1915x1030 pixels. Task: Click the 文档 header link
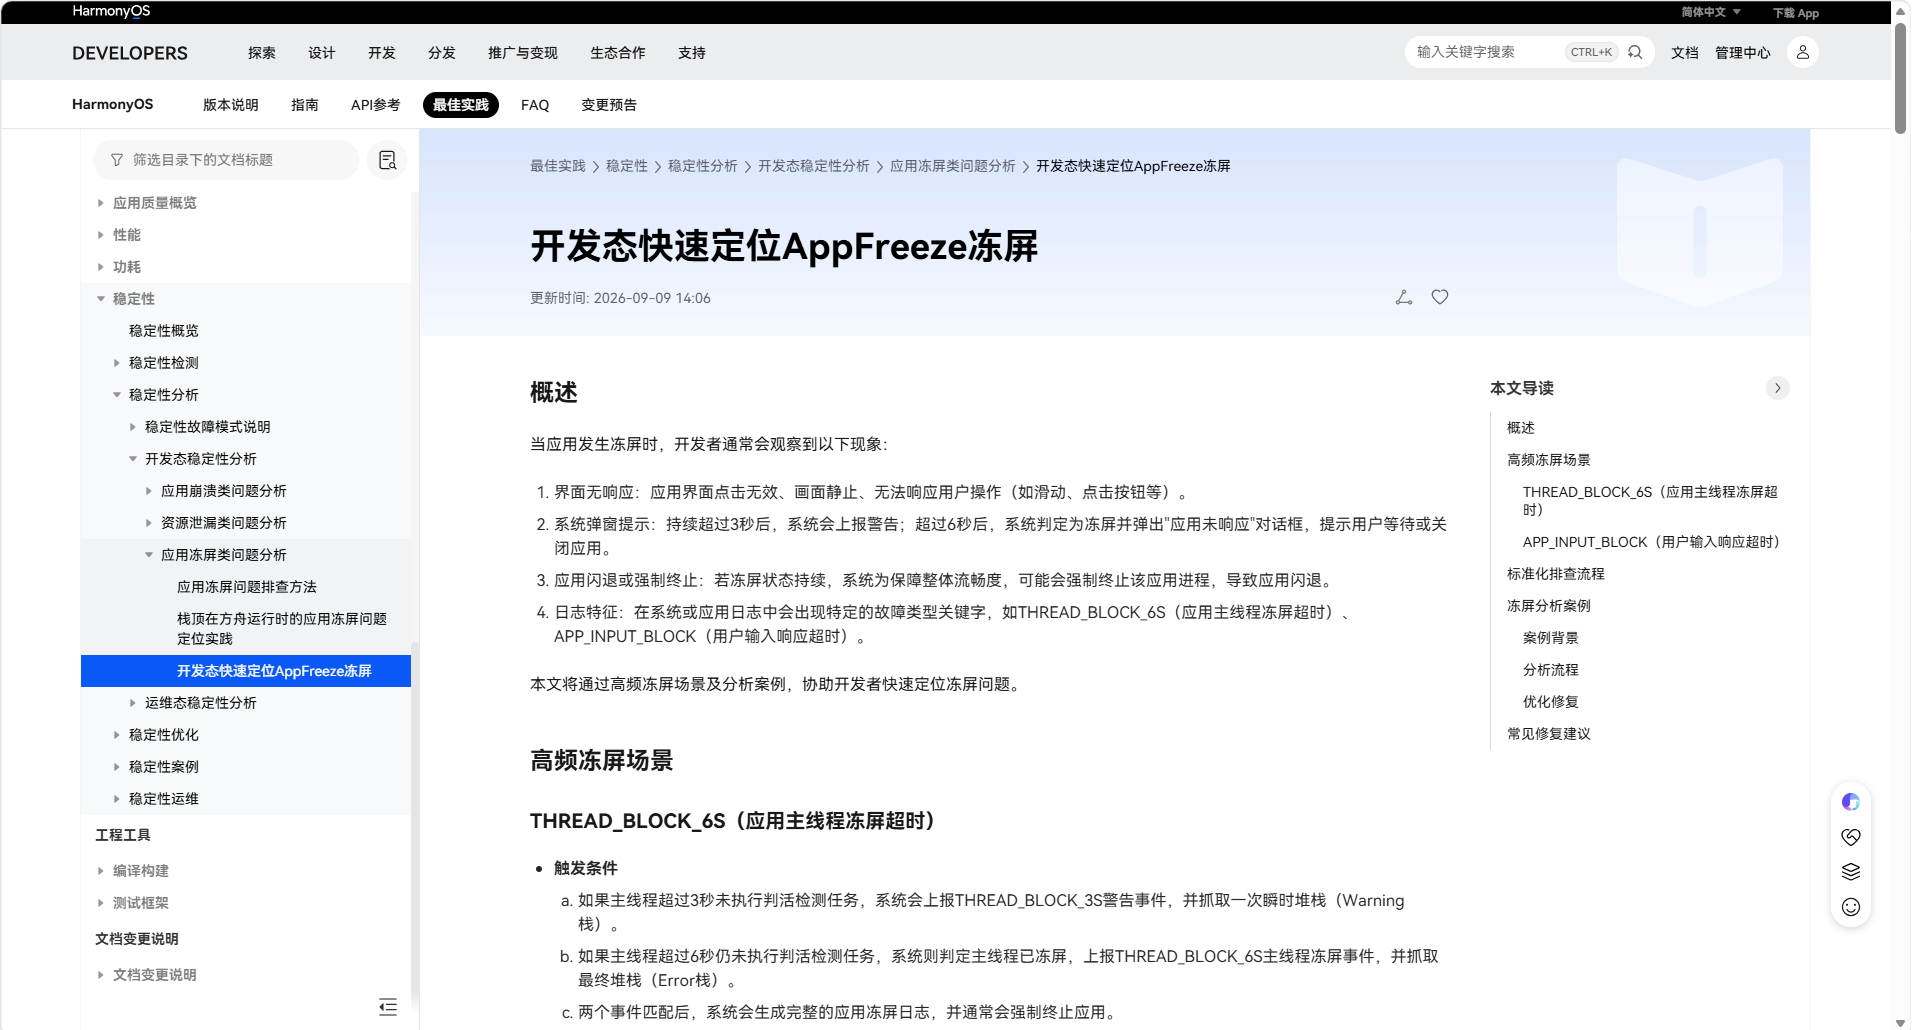pyautogui.click(x=1685, y=53)
